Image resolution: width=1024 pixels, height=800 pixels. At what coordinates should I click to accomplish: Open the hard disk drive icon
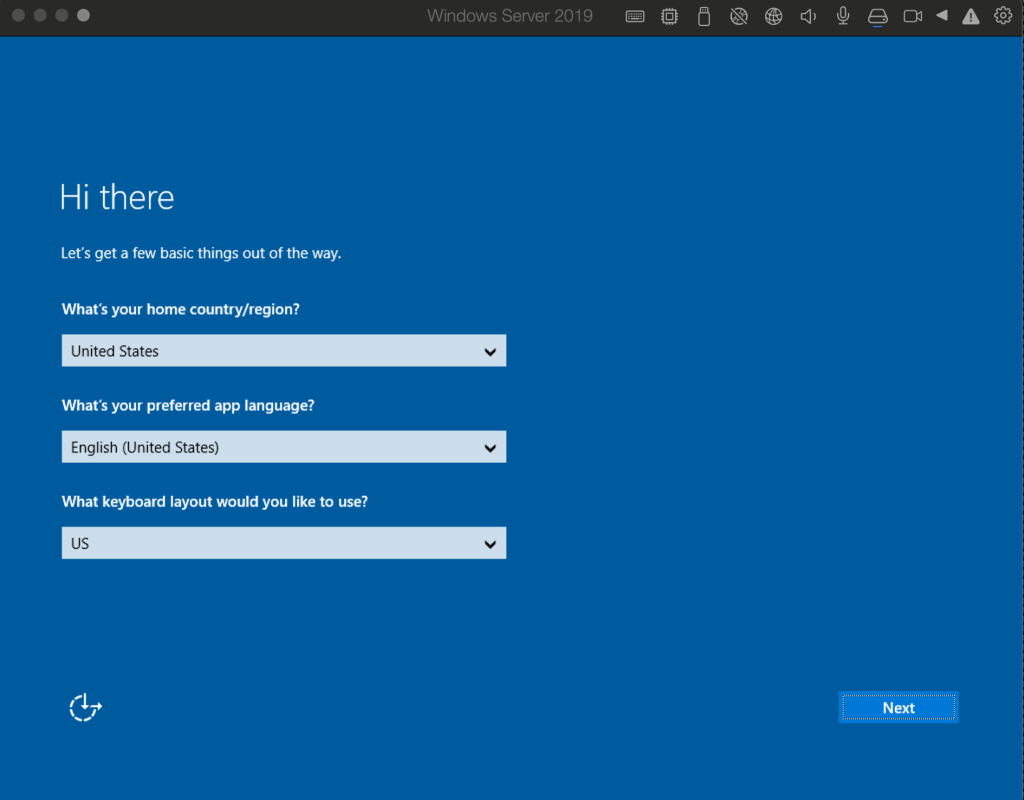click(878, 17)
